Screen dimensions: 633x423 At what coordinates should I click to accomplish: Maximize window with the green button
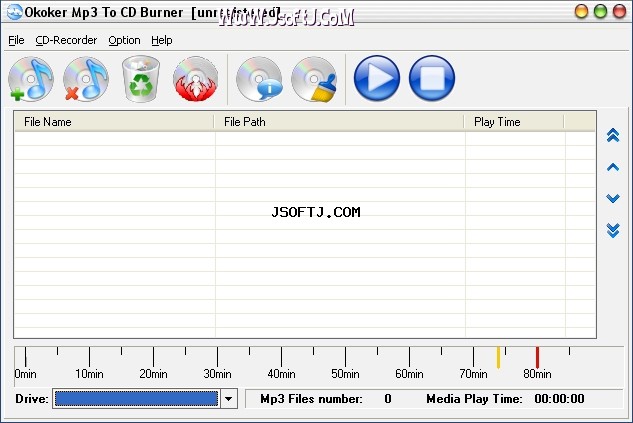600,11
